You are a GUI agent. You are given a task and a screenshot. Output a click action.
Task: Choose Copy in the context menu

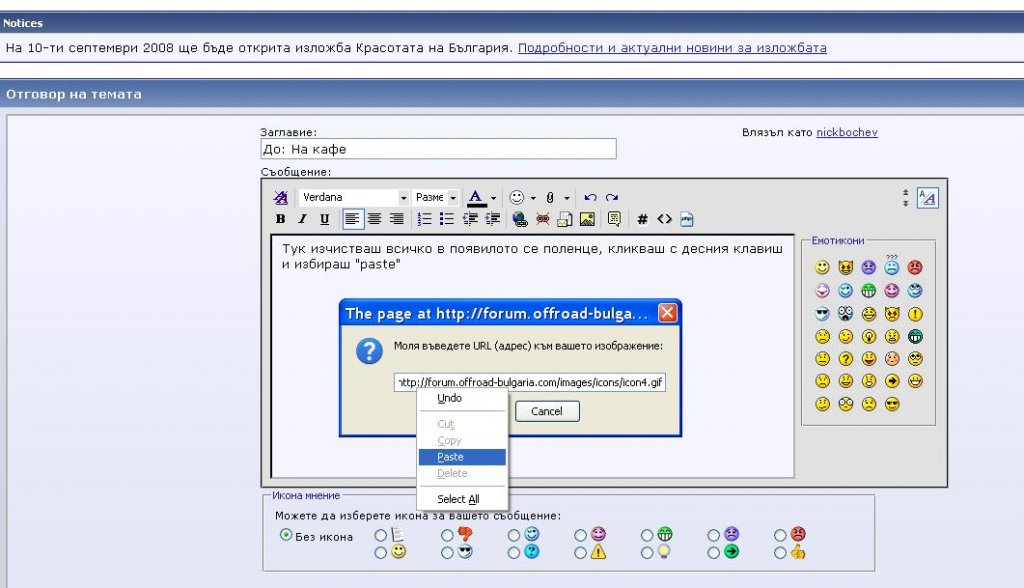462,440
